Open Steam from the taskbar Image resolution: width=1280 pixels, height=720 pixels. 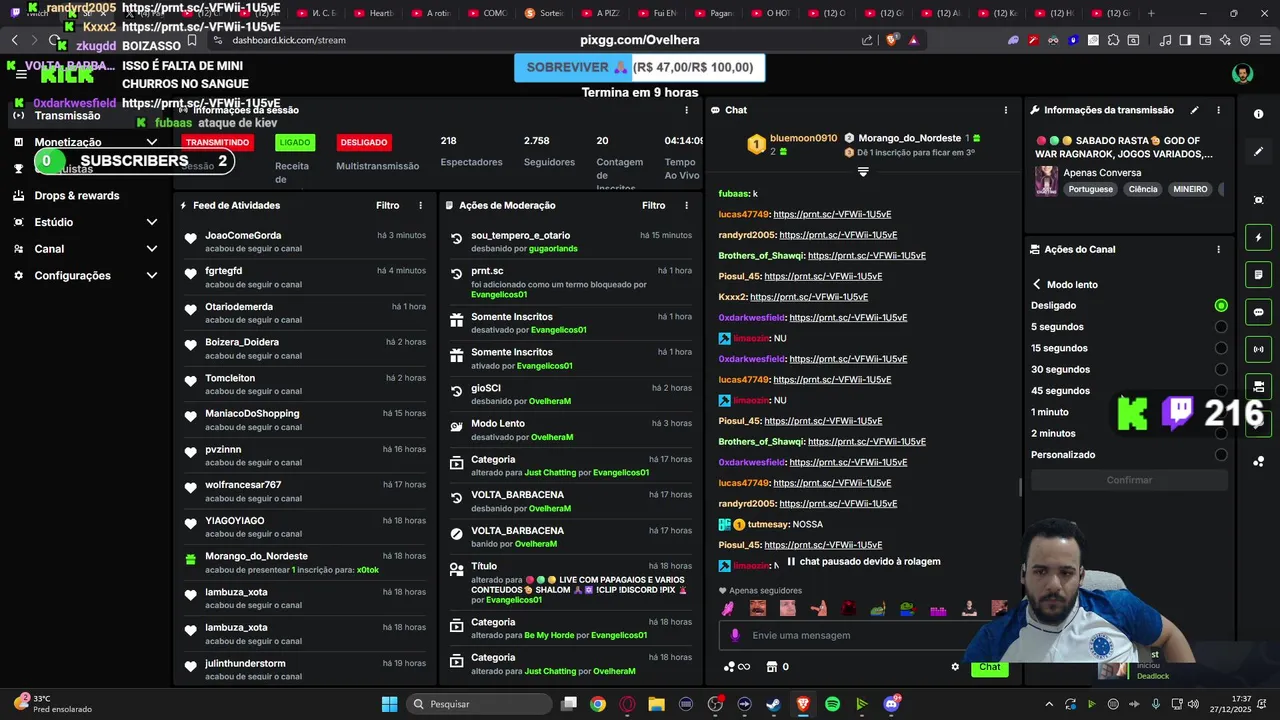(x=773, y=704)
